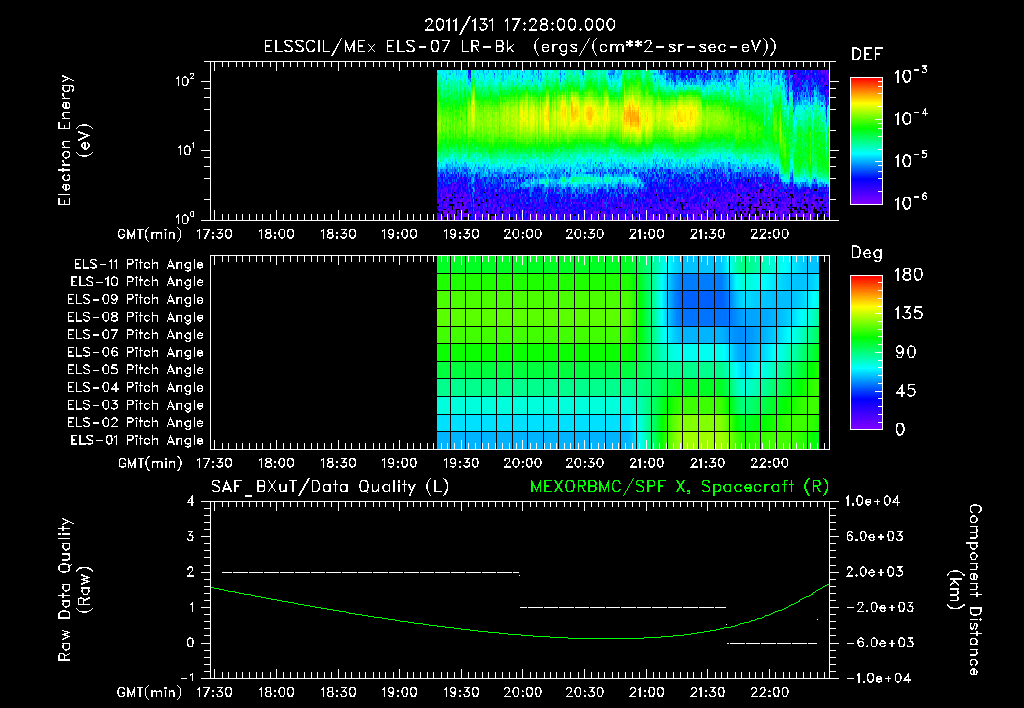Select the Raw Data Quality (Raw) axis label
Image resolution: width=1024 pixels, height=708 pixels.
point(74,590)
